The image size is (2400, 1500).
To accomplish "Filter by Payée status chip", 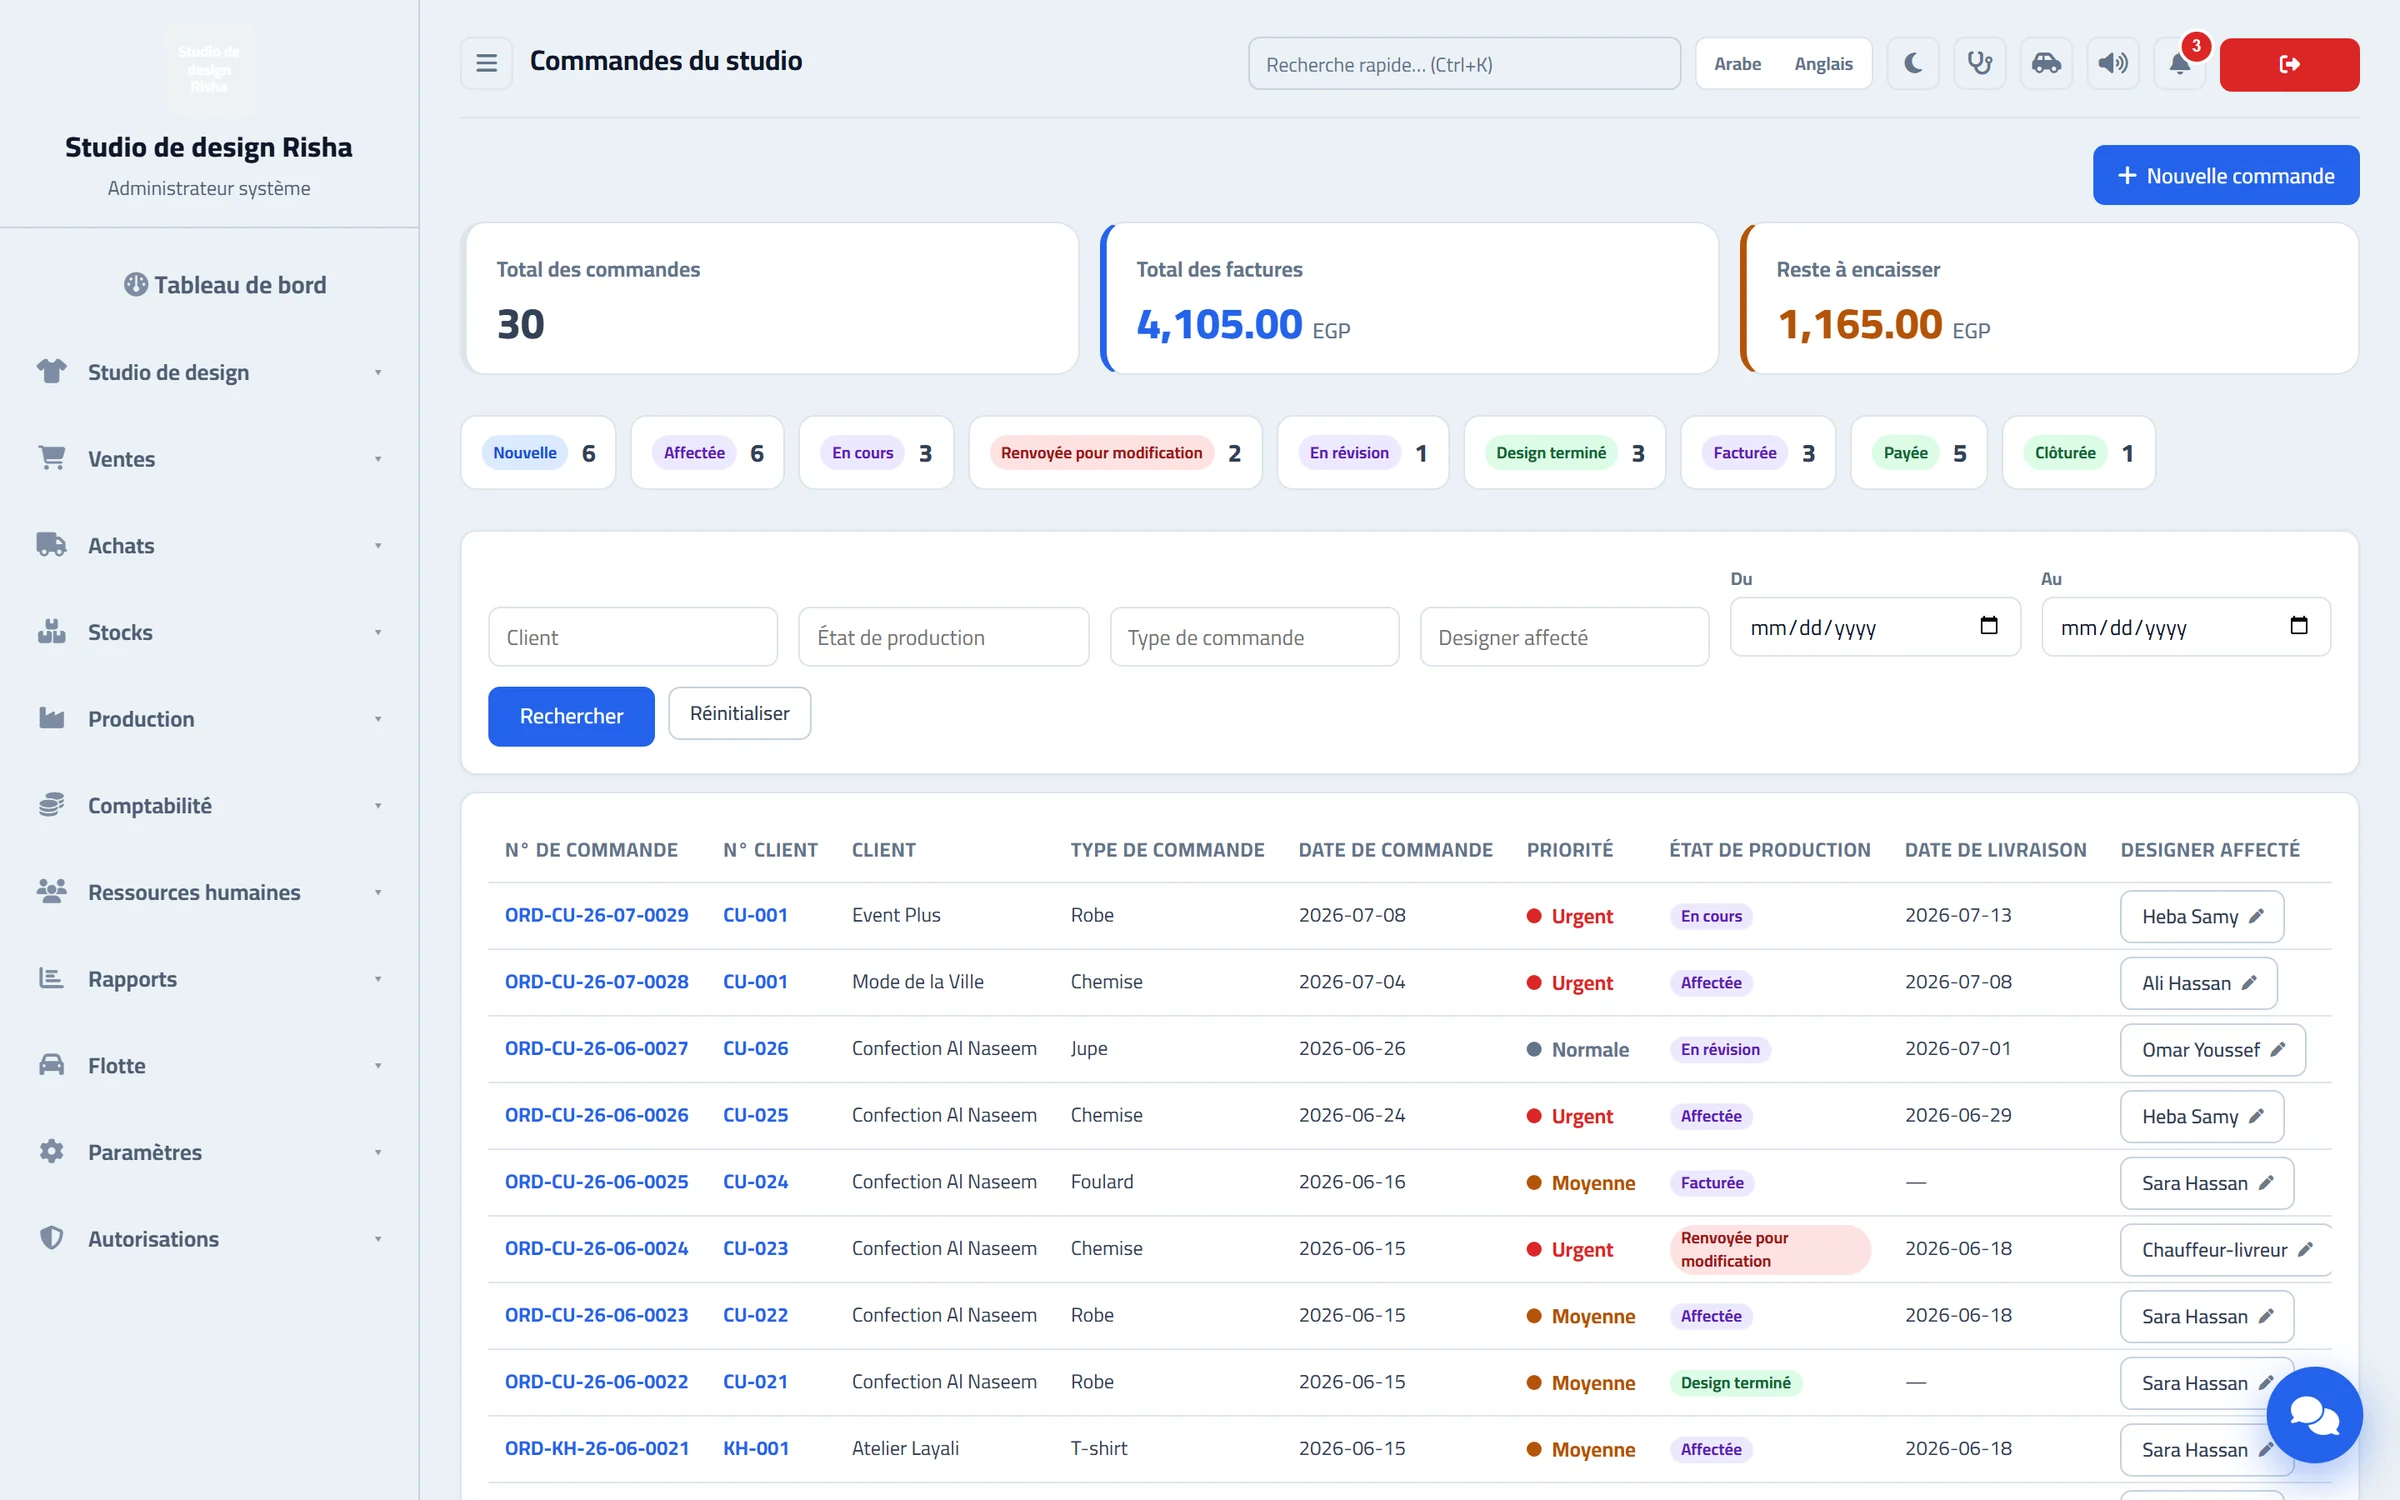I will tap(1918, 453).
